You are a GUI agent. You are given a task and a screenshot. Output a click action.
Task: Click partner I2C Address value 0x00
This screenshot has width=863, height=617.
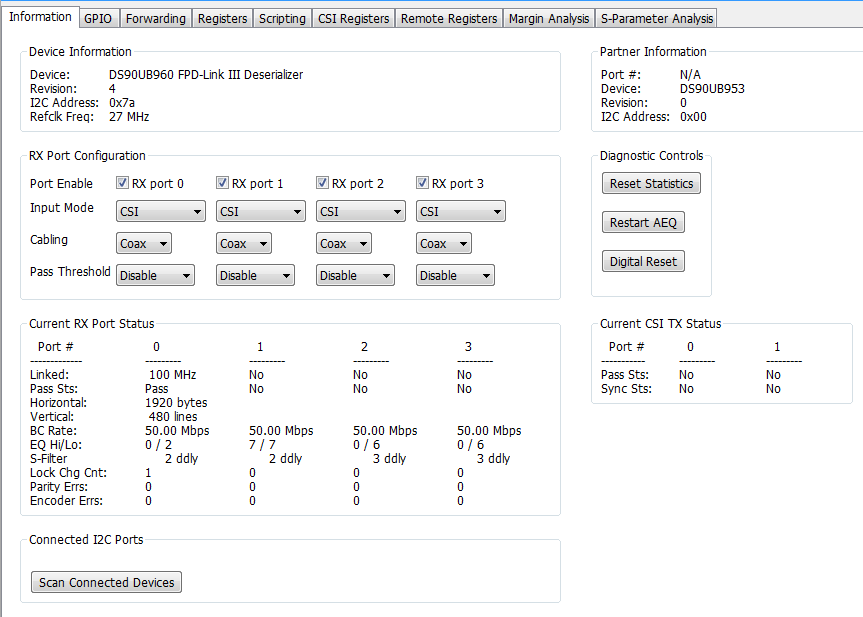point(693,117)
